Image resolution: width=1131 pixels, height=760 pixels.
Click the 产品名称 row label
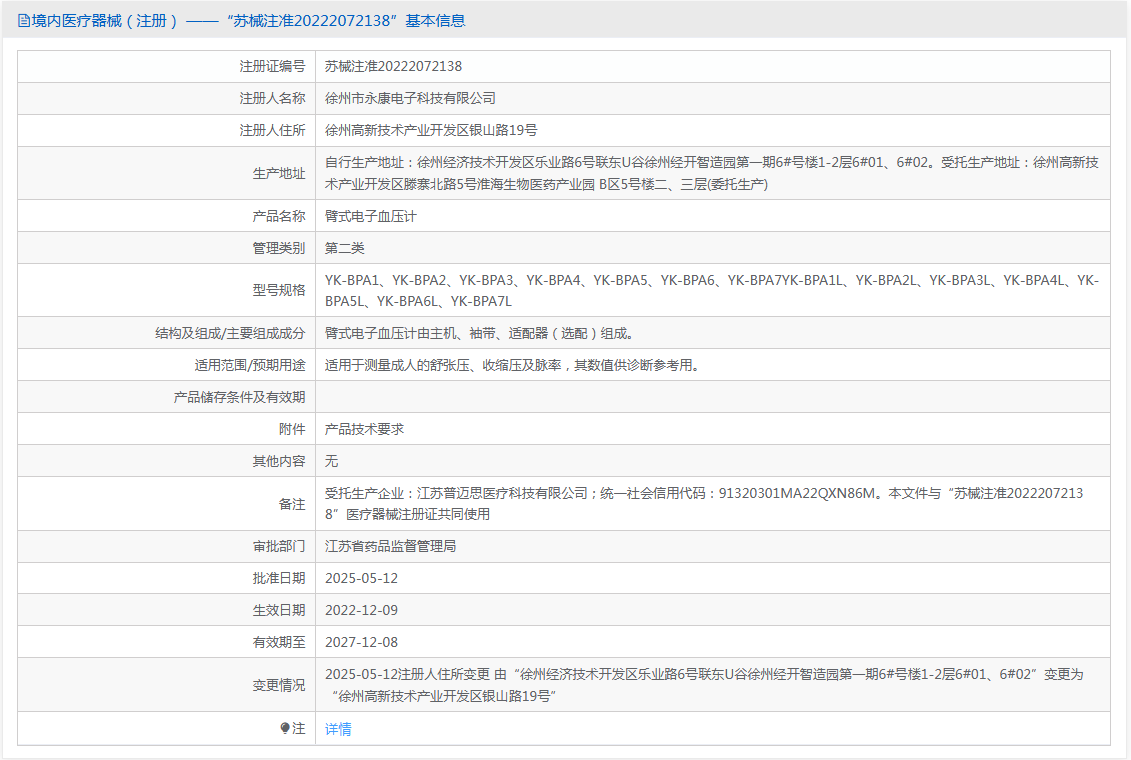278,216
